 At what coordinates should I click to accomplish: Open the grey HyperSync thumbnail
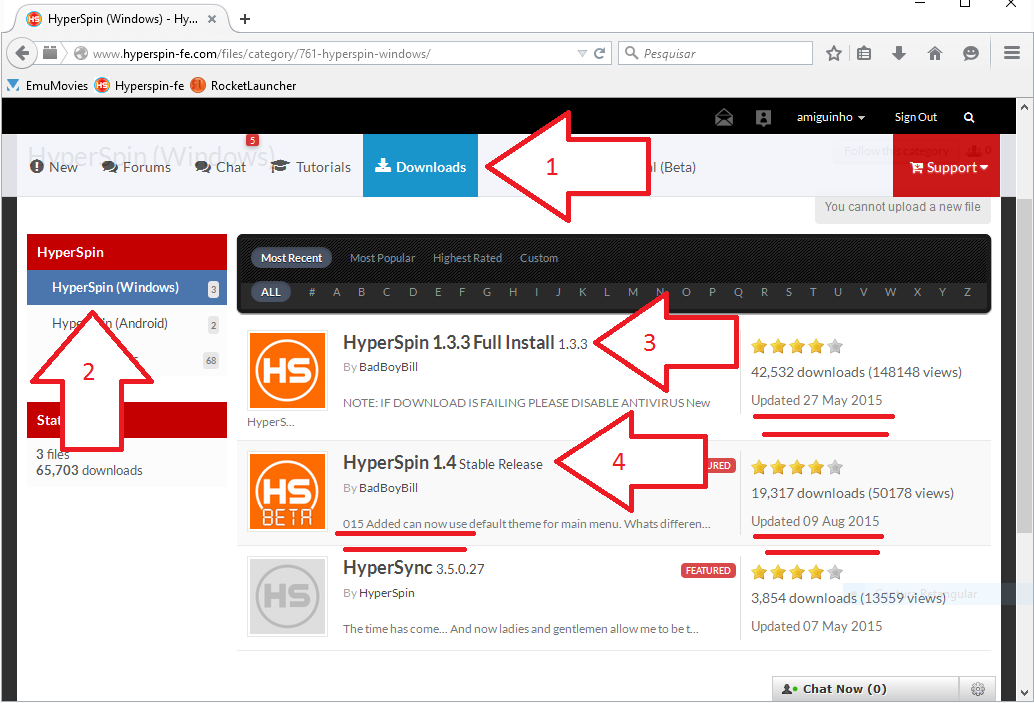[x=287, y=596]
